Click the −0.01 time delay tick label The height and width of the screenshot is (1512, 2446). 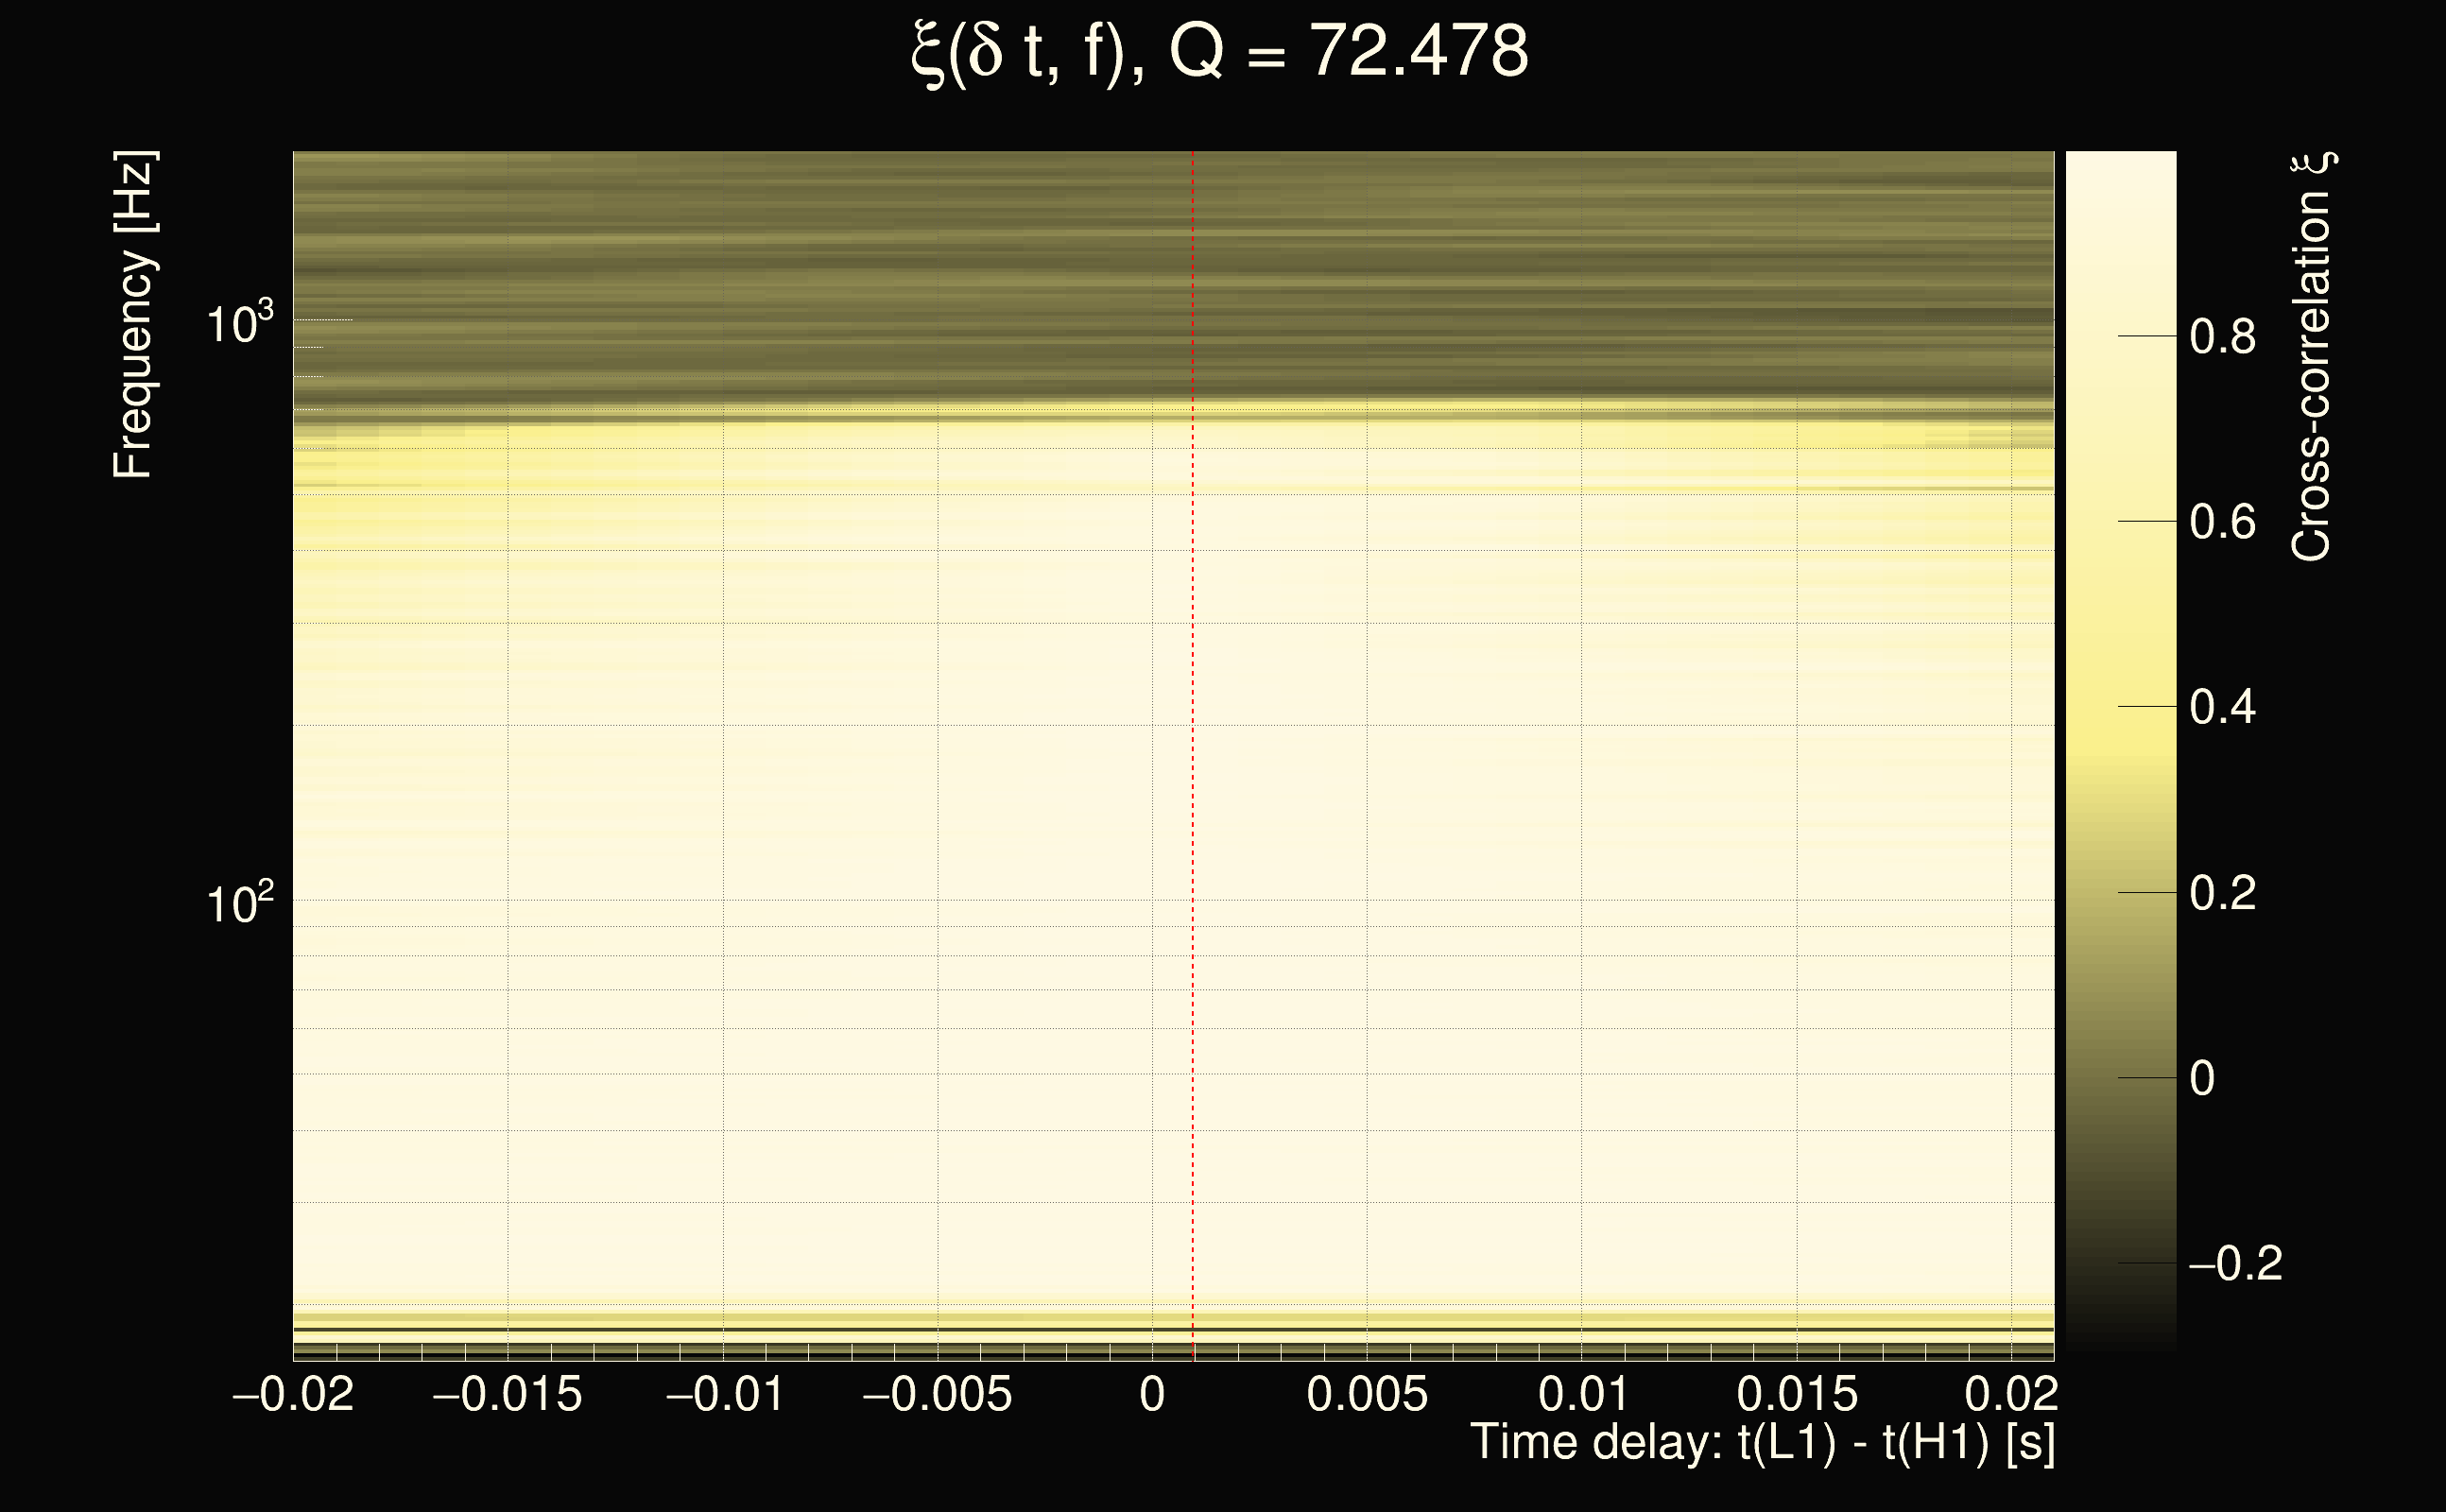(724, 1395)
